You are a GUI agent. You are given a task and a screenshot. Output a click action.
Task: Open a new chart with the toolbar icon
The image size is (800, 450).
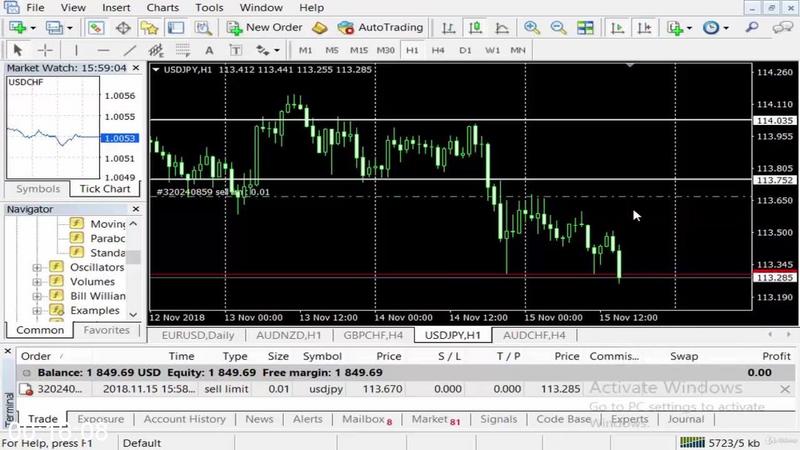[x=18, y=28]
